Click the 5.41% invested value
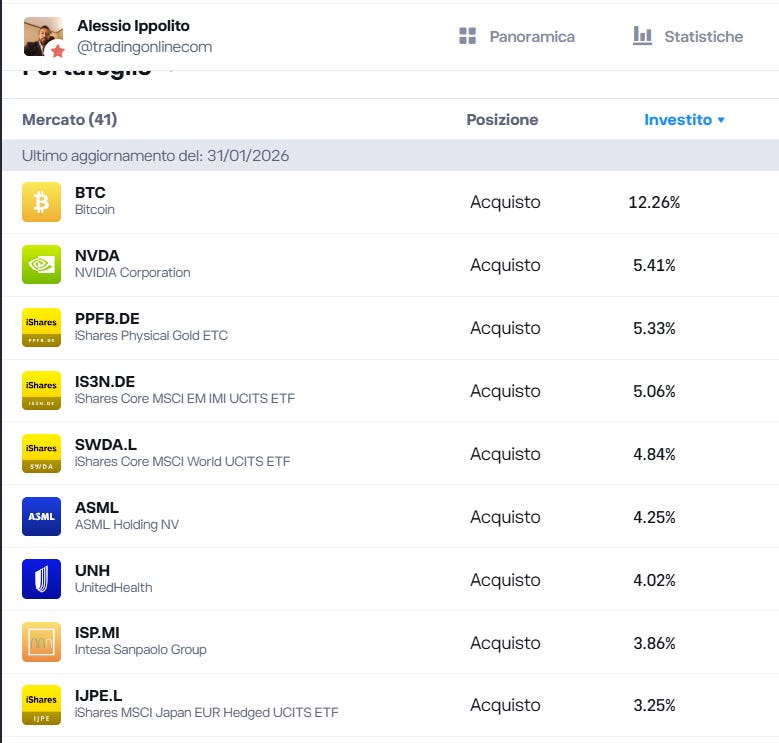Image resolution: width=779 pixels, height=743 pixels. 654,265
